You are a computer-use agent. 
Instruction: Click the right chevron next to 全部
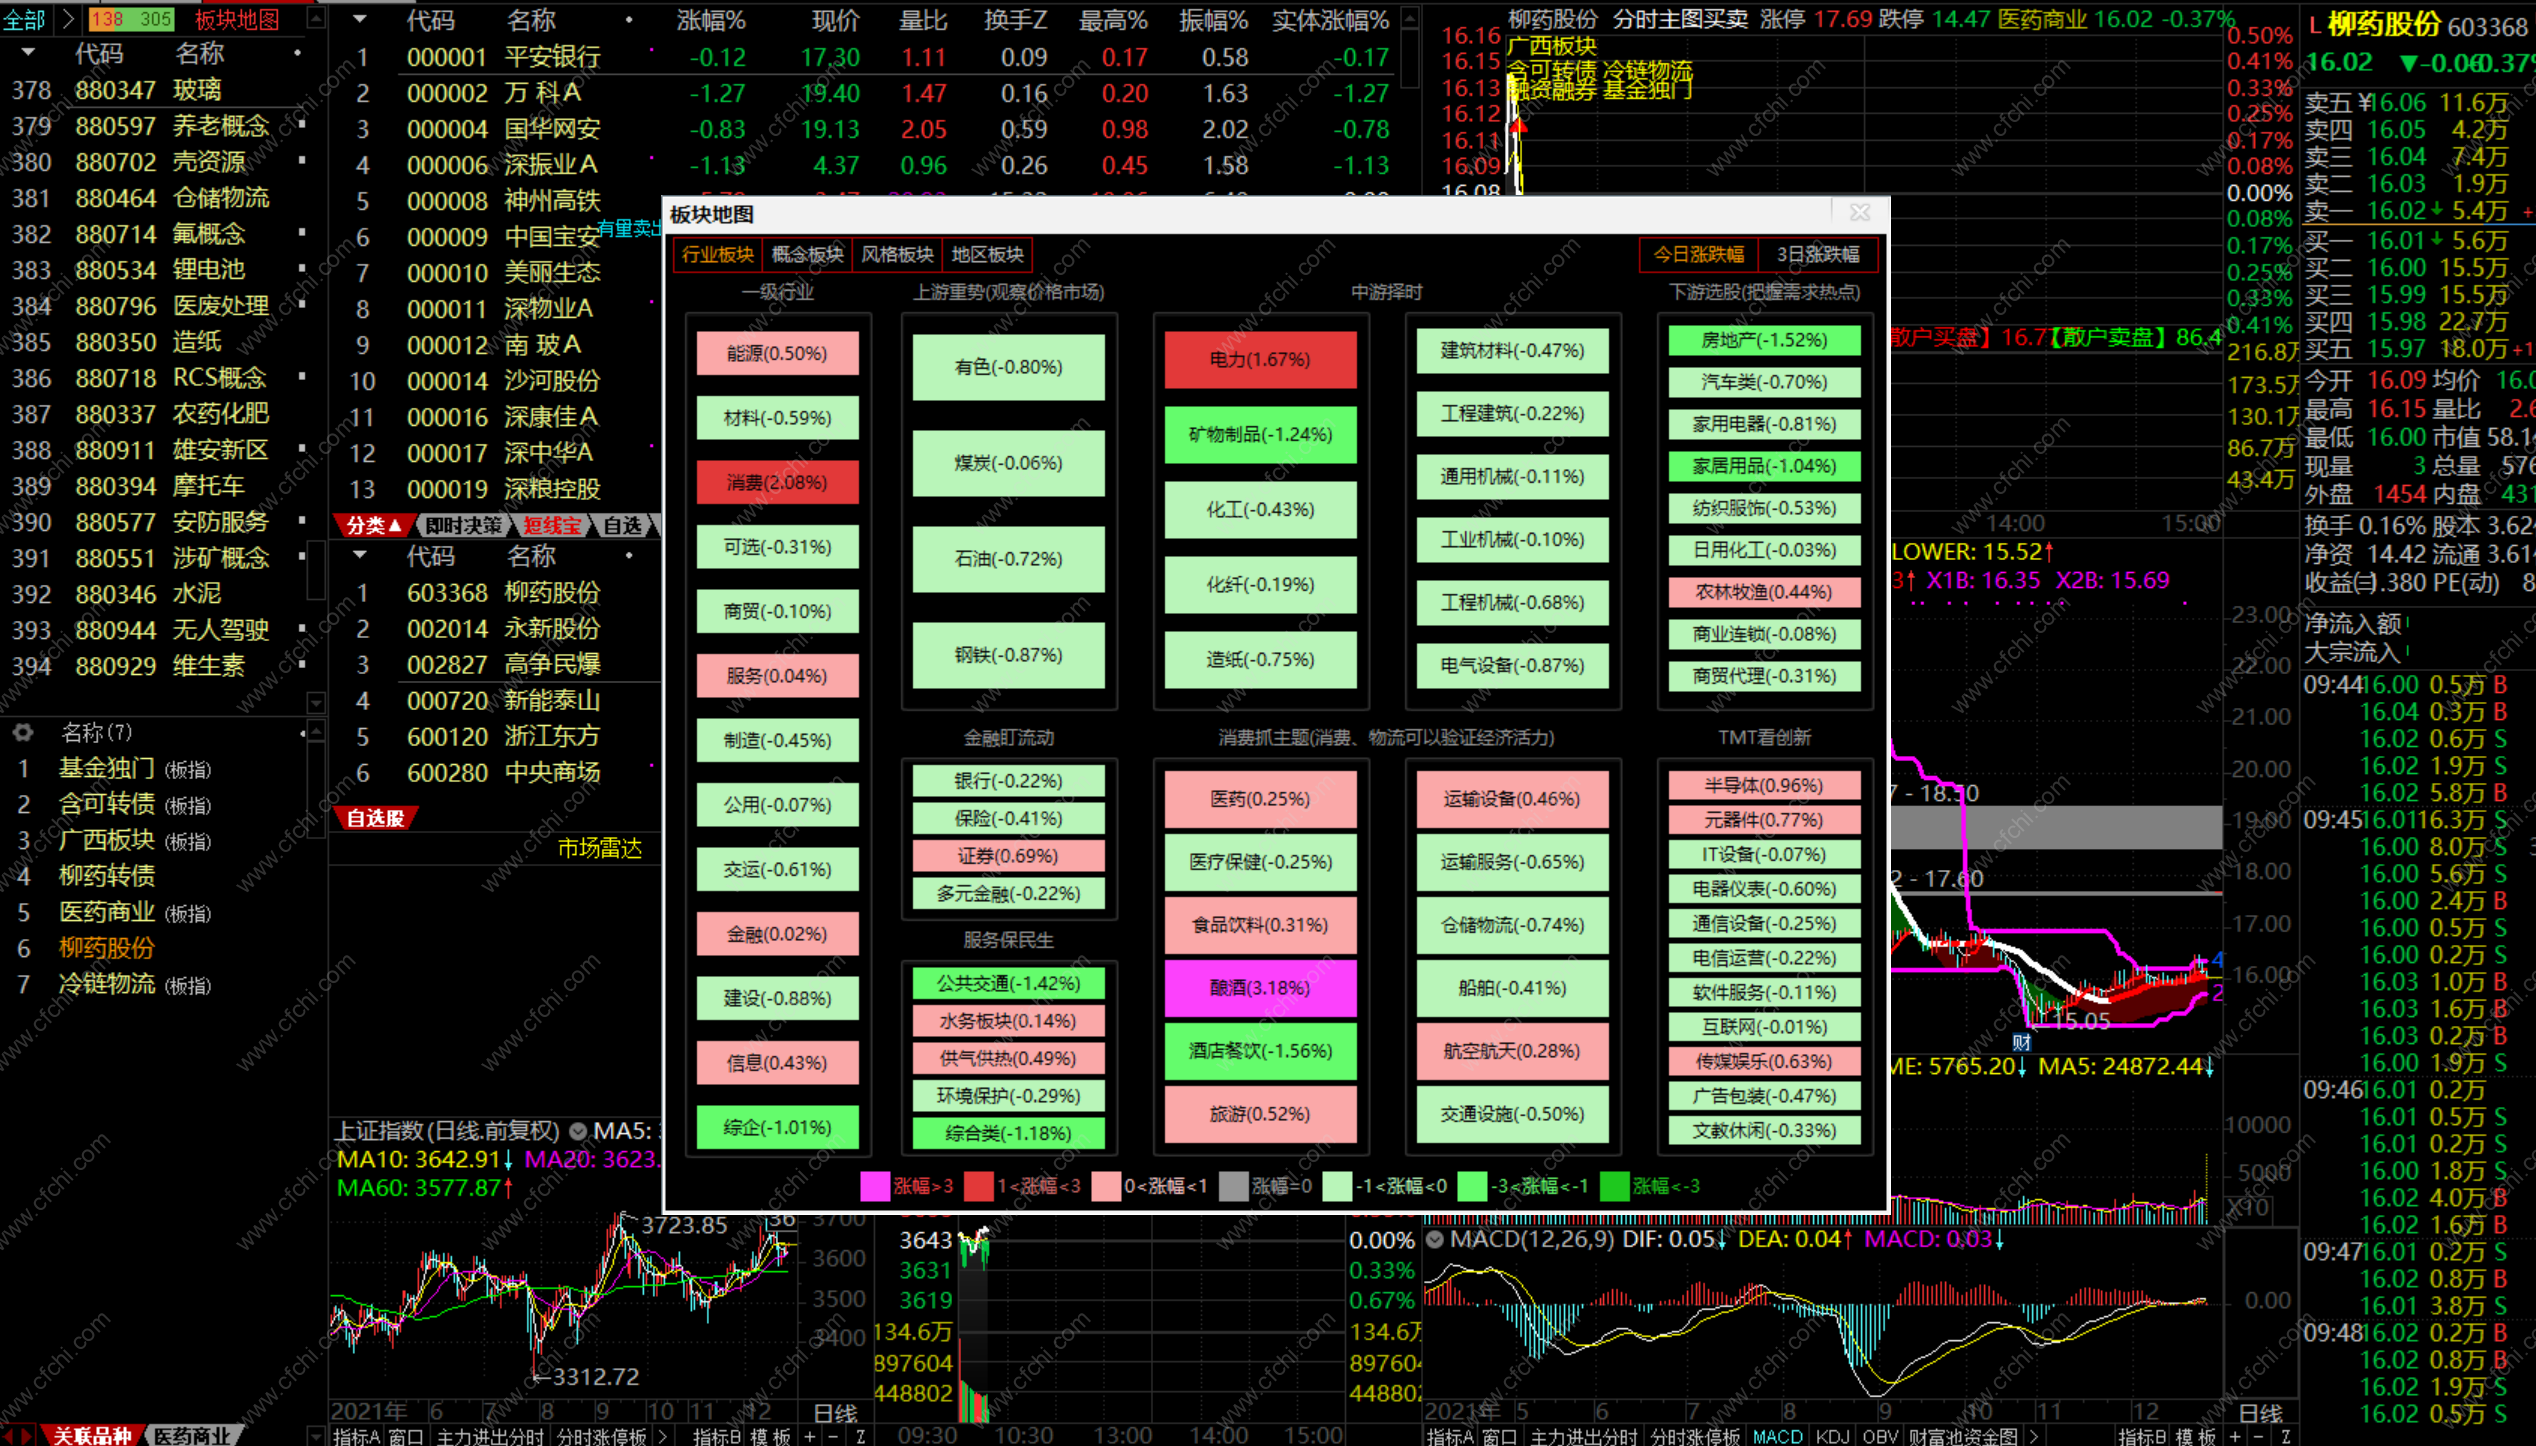point(68,18)
